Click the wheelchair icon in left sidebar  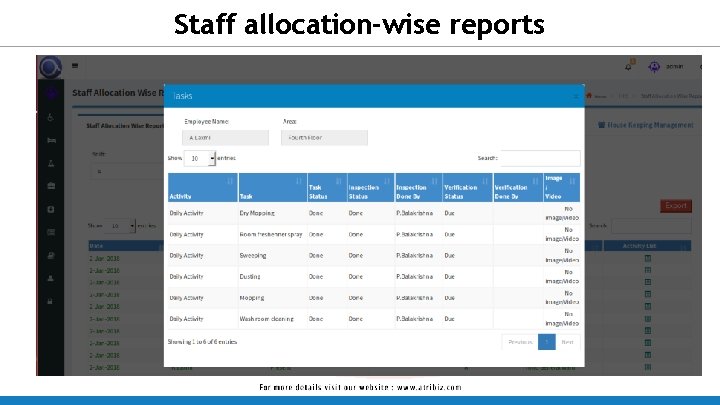pos(51,118)
